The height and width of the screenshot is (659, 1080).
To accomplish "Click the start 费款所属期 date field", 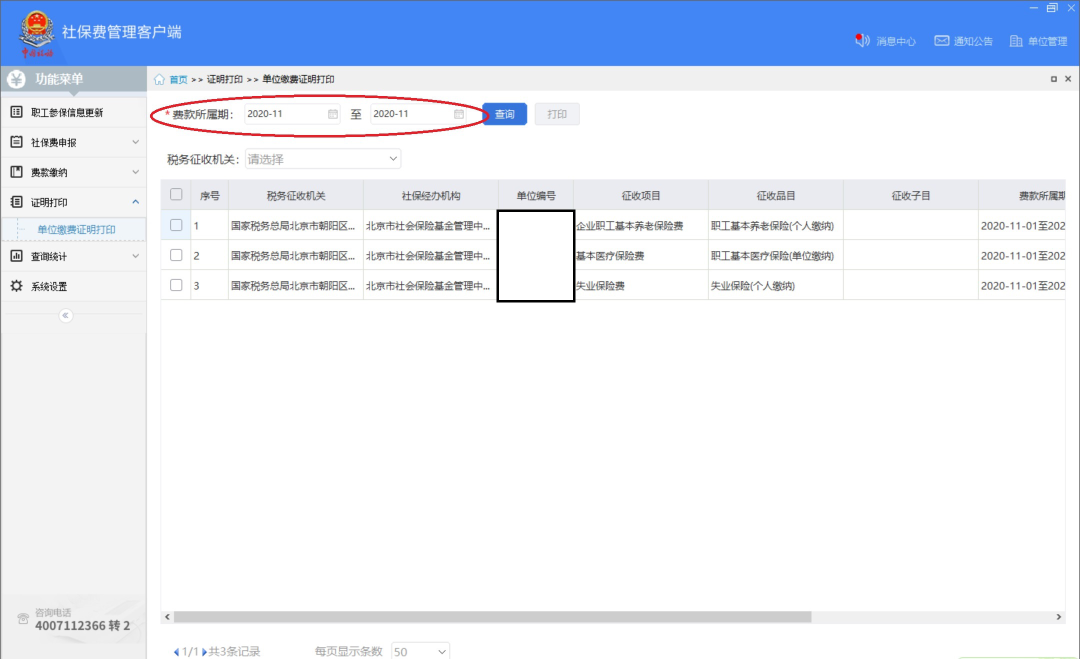I will (284, 114).
